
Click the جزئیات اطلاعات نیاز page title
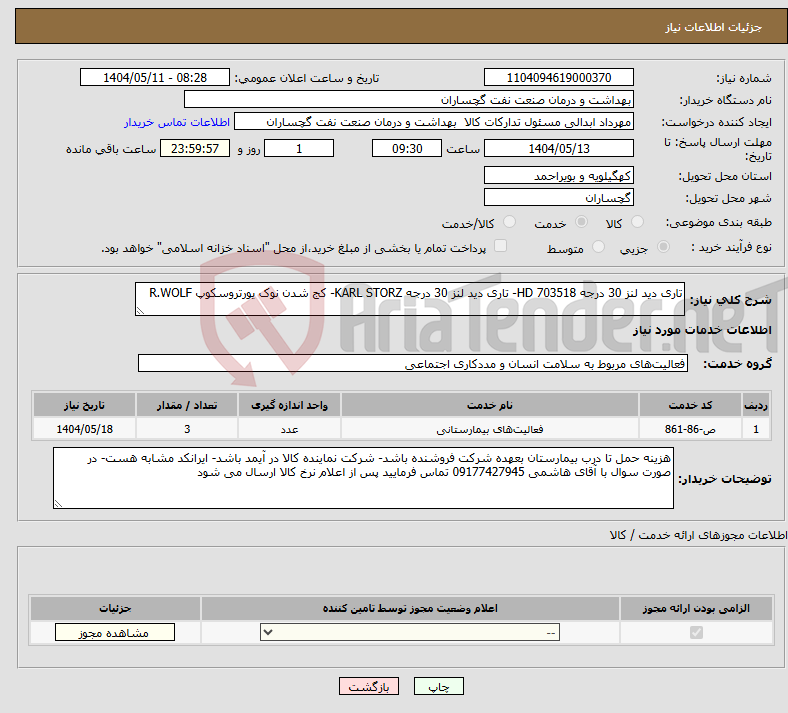pos(714,27)
